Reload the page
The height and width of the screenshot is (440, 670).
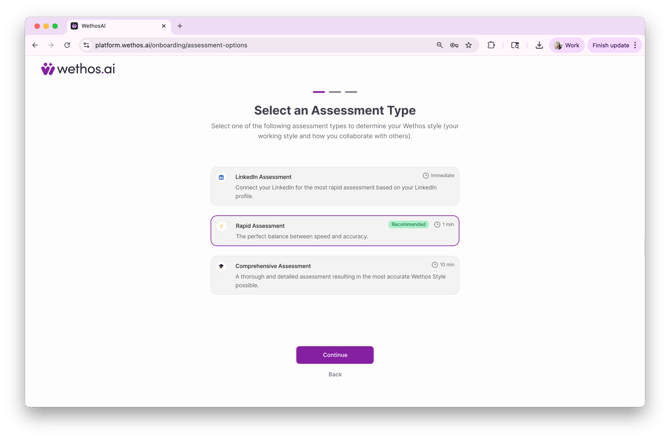point(67,45)
